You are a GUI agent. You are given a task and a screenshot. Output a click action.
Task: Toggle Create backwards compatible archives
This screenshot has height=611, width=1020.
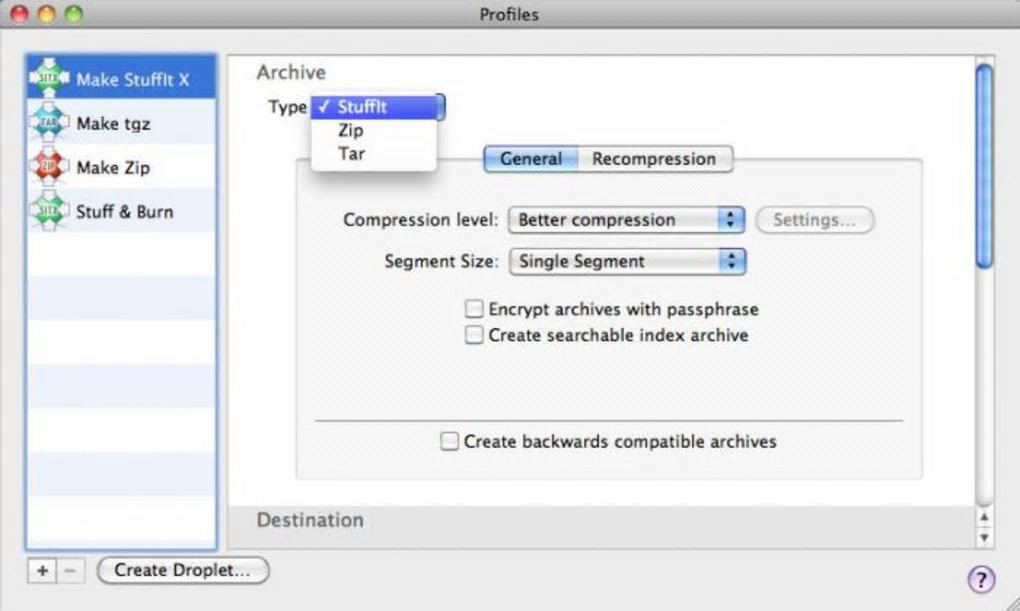[x=449, y=441]
